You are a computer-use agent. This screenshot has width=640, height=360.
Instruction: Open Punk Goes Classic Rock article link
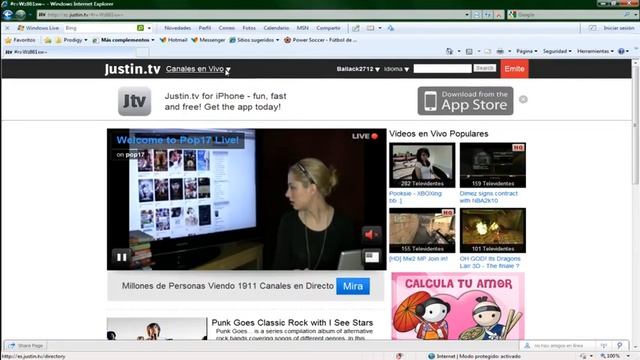tap(292, 322)
